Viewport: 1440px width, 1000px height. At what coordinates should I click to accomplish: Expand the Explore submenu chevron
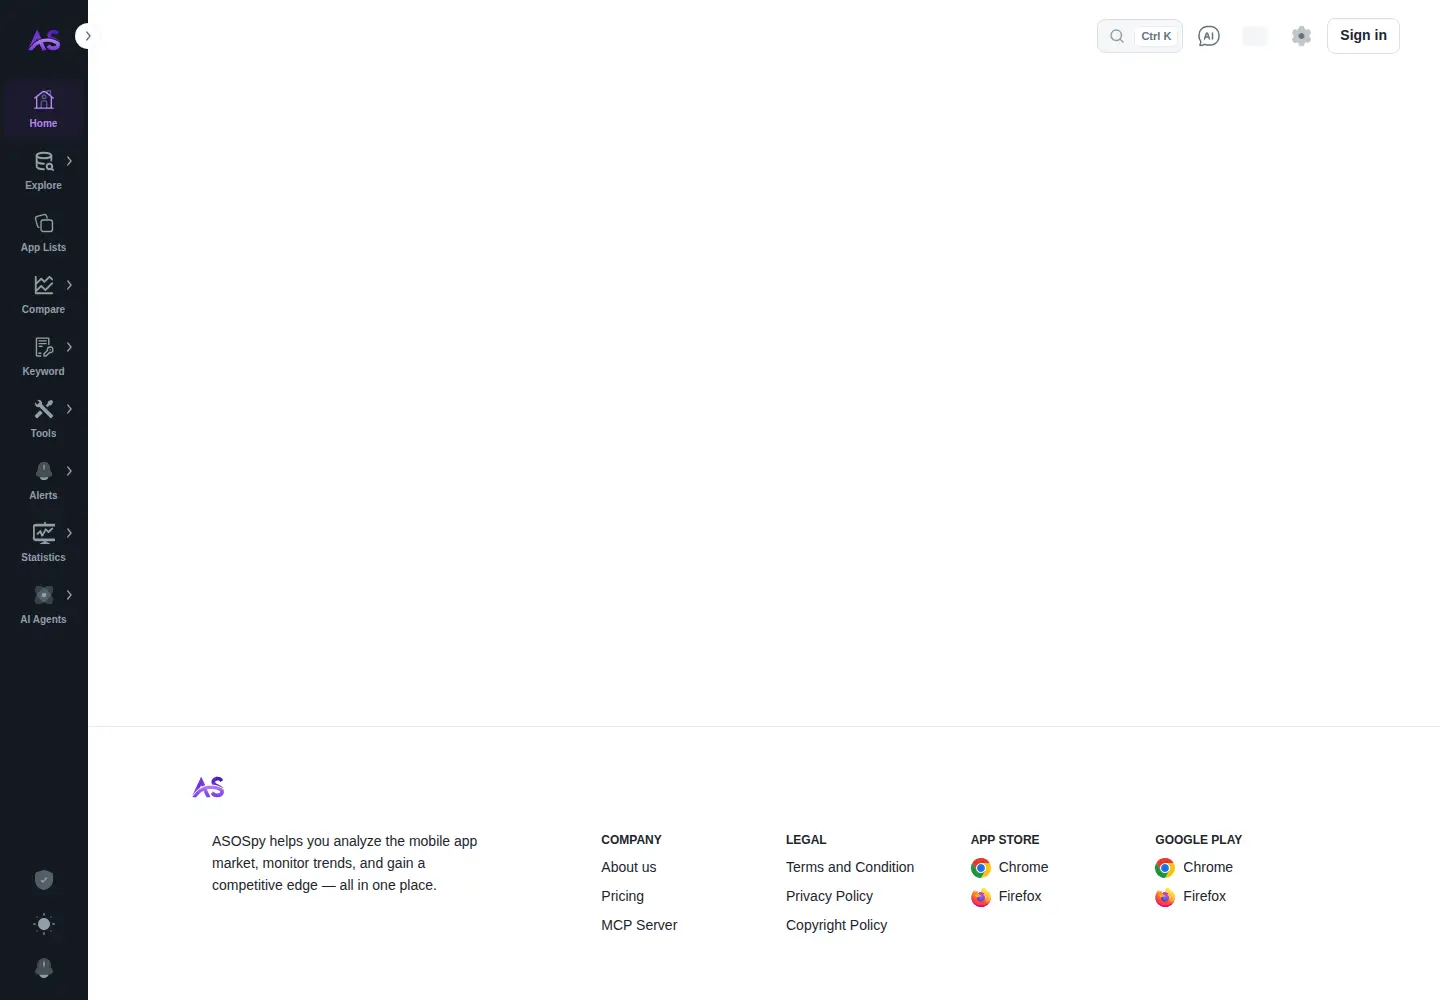69,161
